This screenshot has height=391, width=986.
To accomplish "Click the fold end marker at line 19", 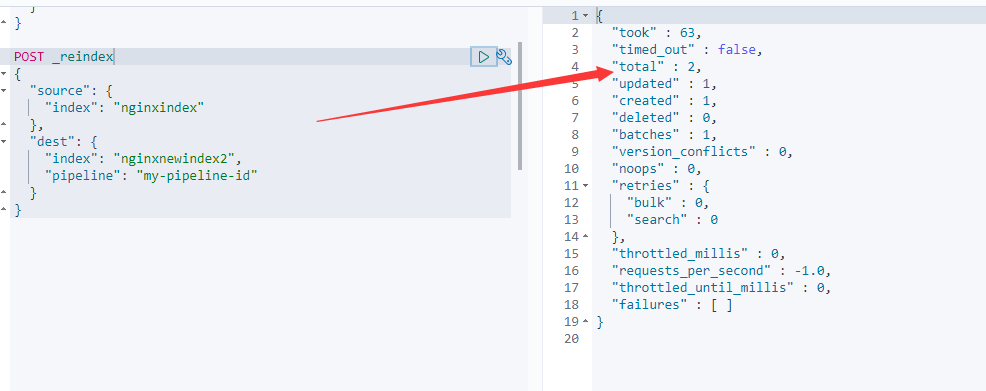I will pos(586,322).
